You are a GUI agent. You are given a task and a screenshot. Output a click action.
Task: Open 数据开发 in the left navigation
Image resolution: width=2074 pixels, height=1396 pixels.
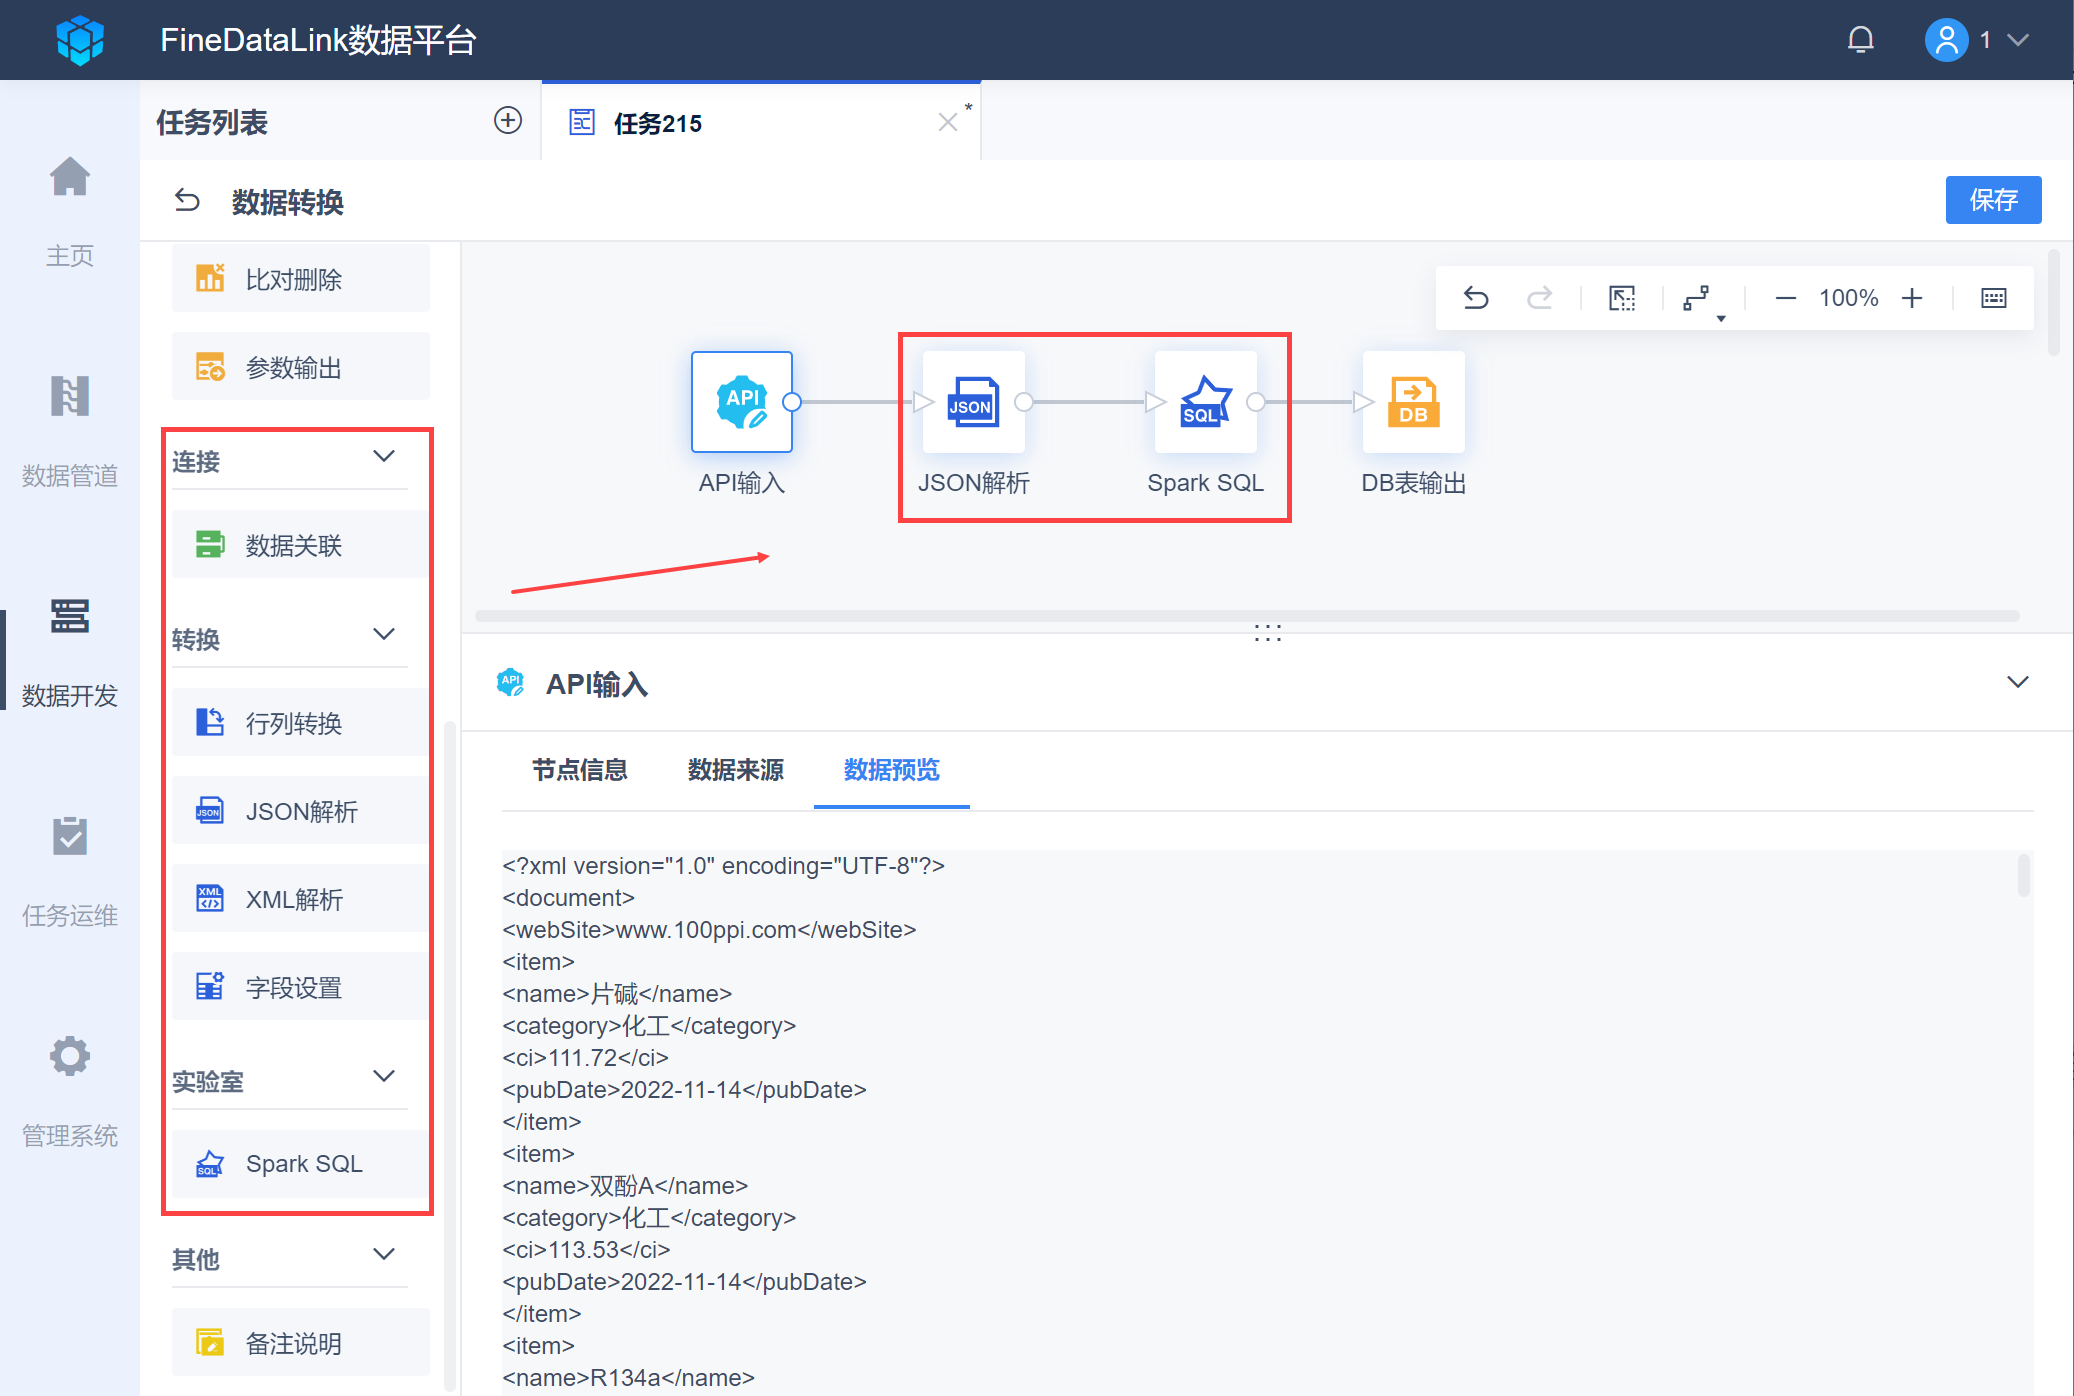70,650
